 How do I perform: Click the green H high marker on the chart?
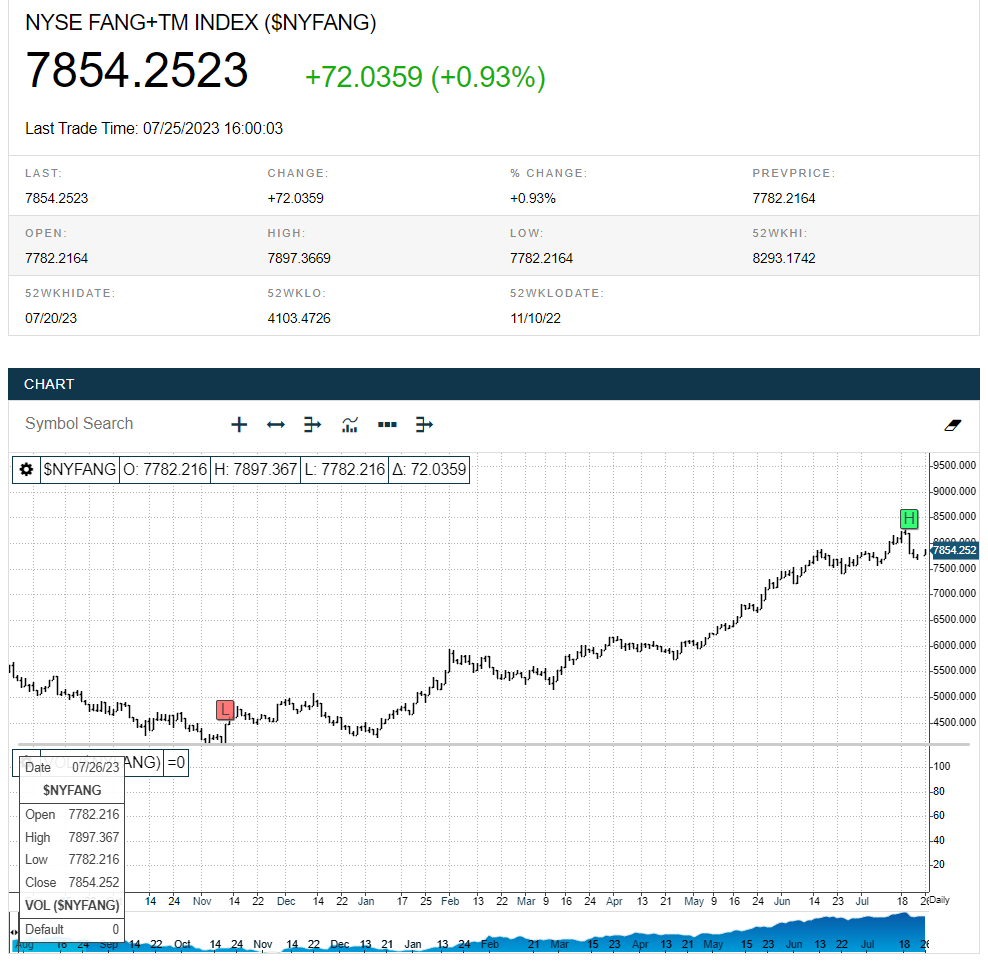tap(909, 519)
